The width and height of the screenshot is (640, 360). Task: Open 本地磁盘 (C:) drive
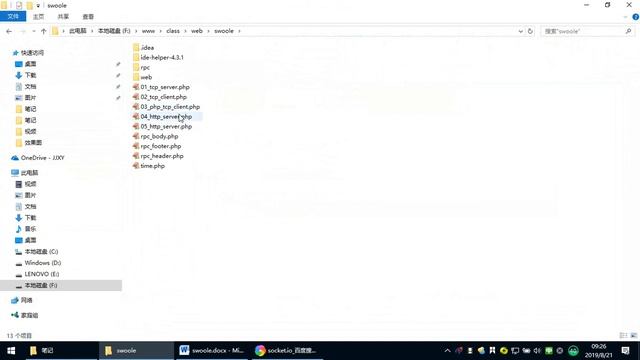pos(37,251)
